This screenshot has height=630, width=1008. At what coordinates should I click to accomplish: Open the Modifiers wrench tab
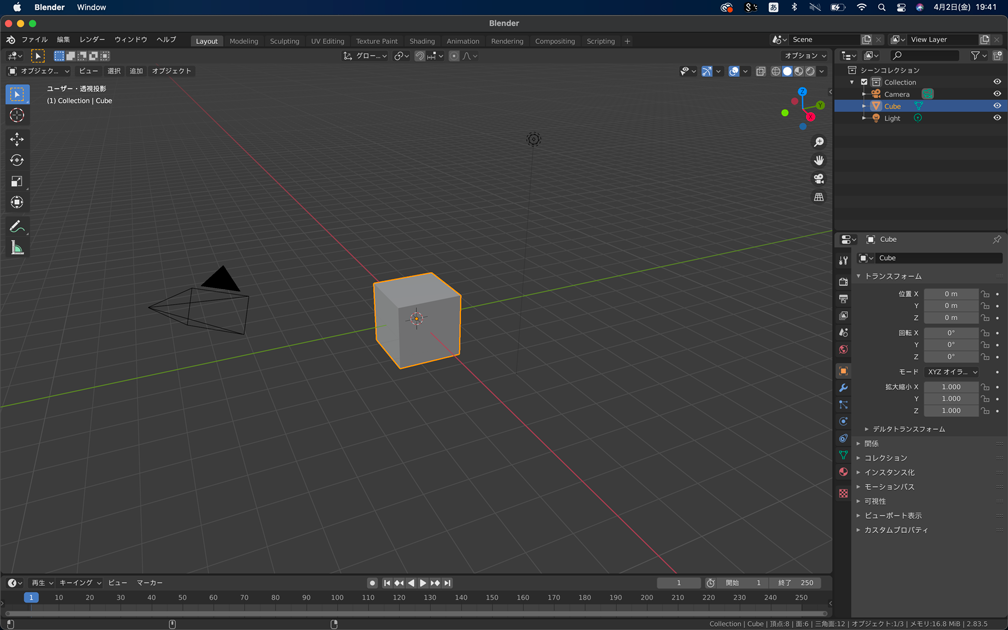click(x=843, y=388)
